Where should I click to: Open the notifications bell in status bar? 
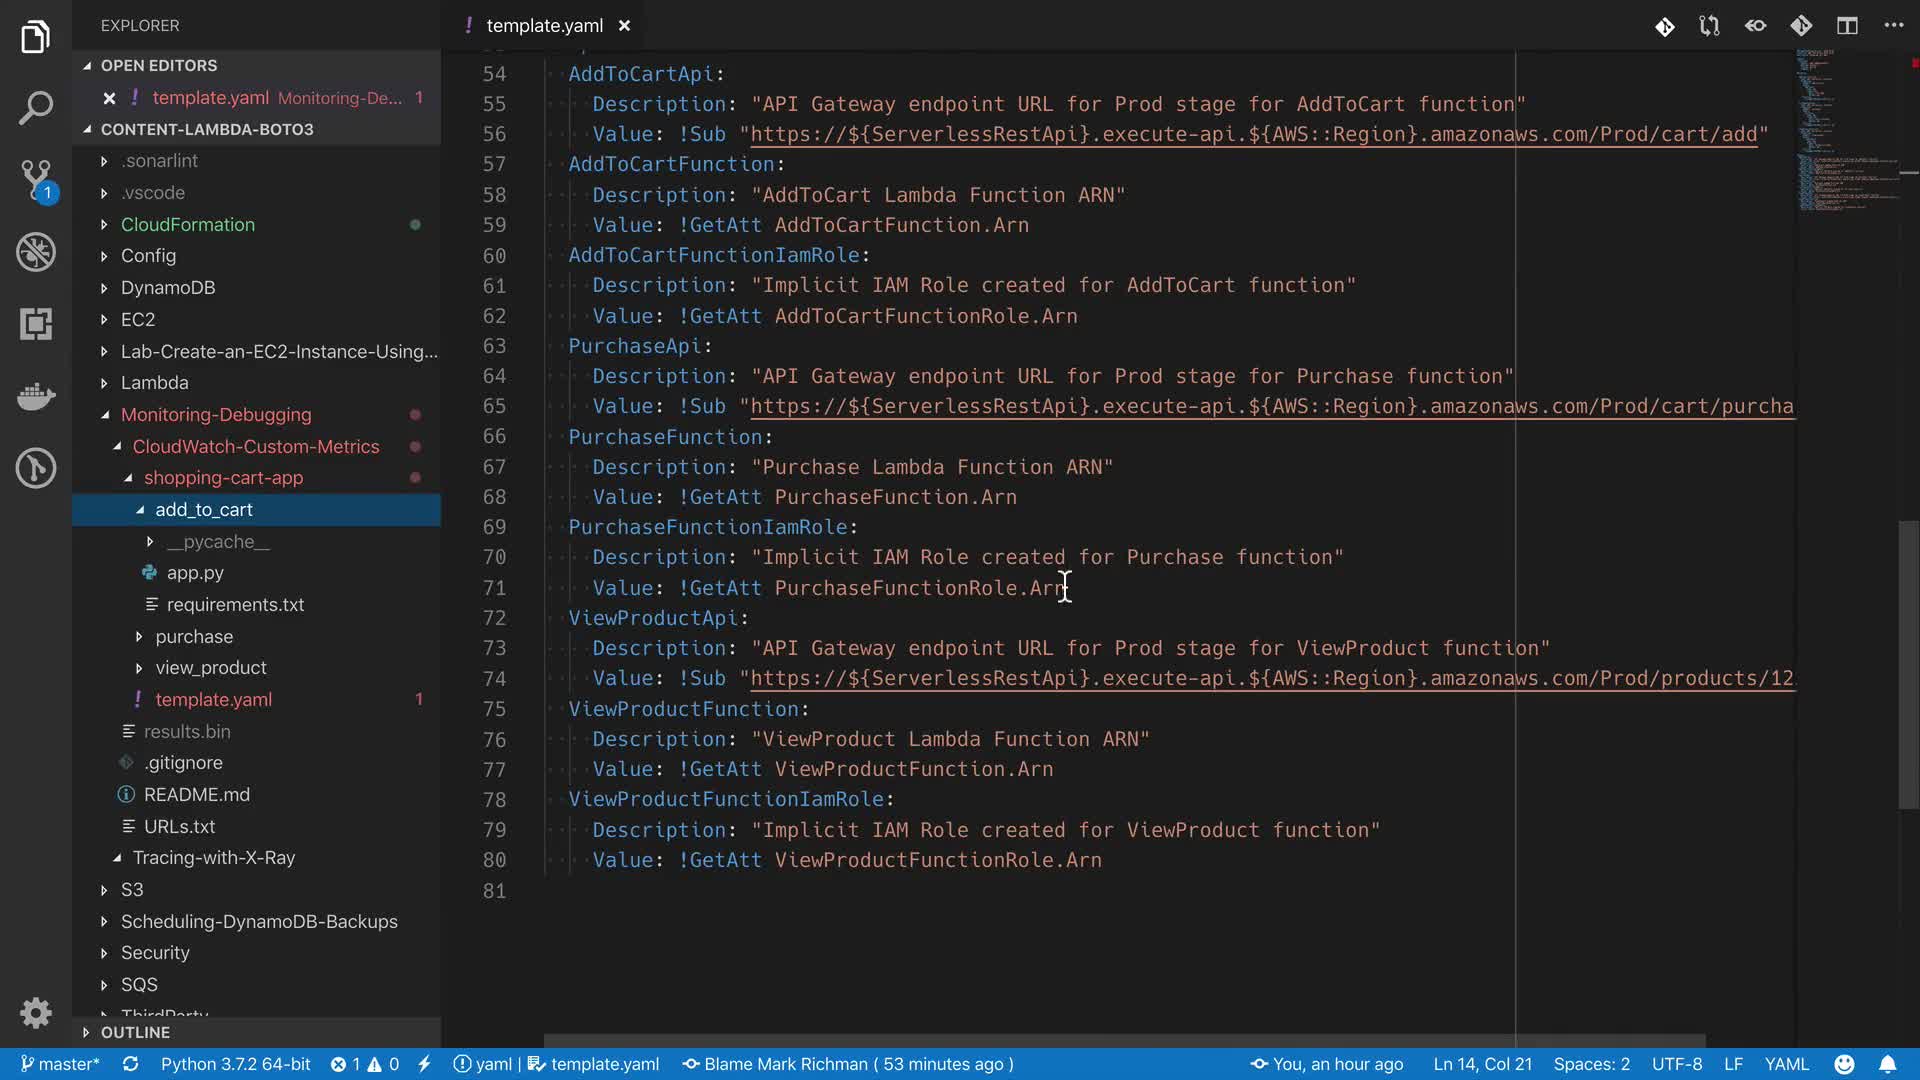pyautogui.click(x=1887, y=1064)
